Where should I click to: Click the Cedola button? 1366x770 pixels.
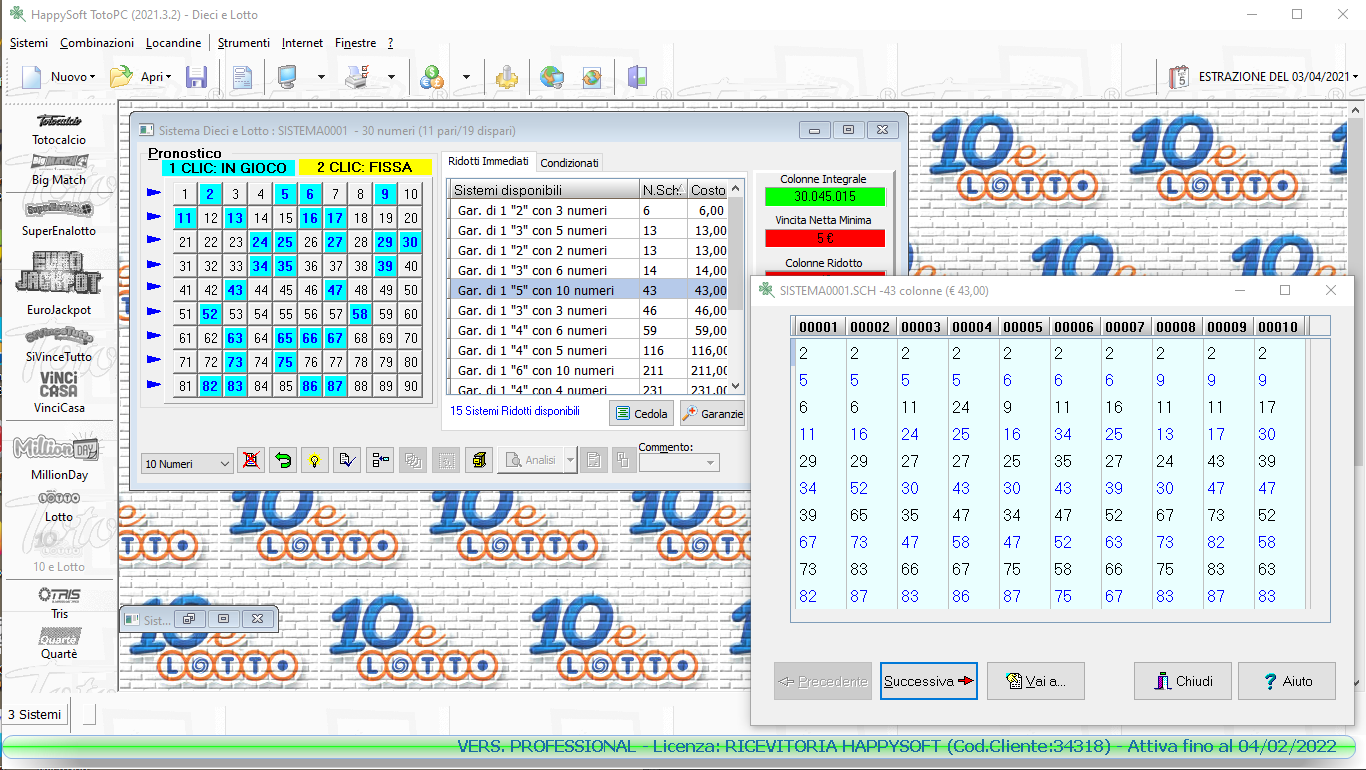point(641,413)
